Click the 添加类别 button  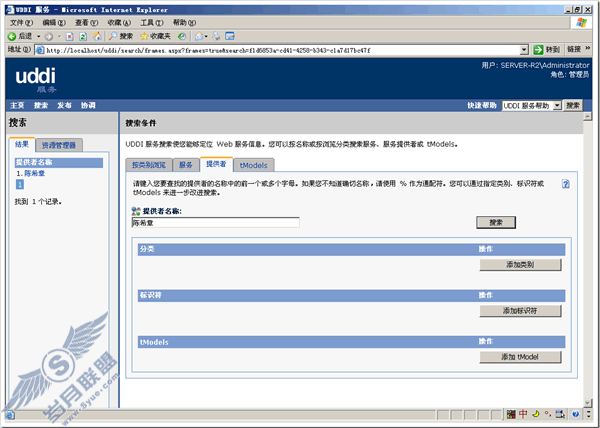(520, 265)
